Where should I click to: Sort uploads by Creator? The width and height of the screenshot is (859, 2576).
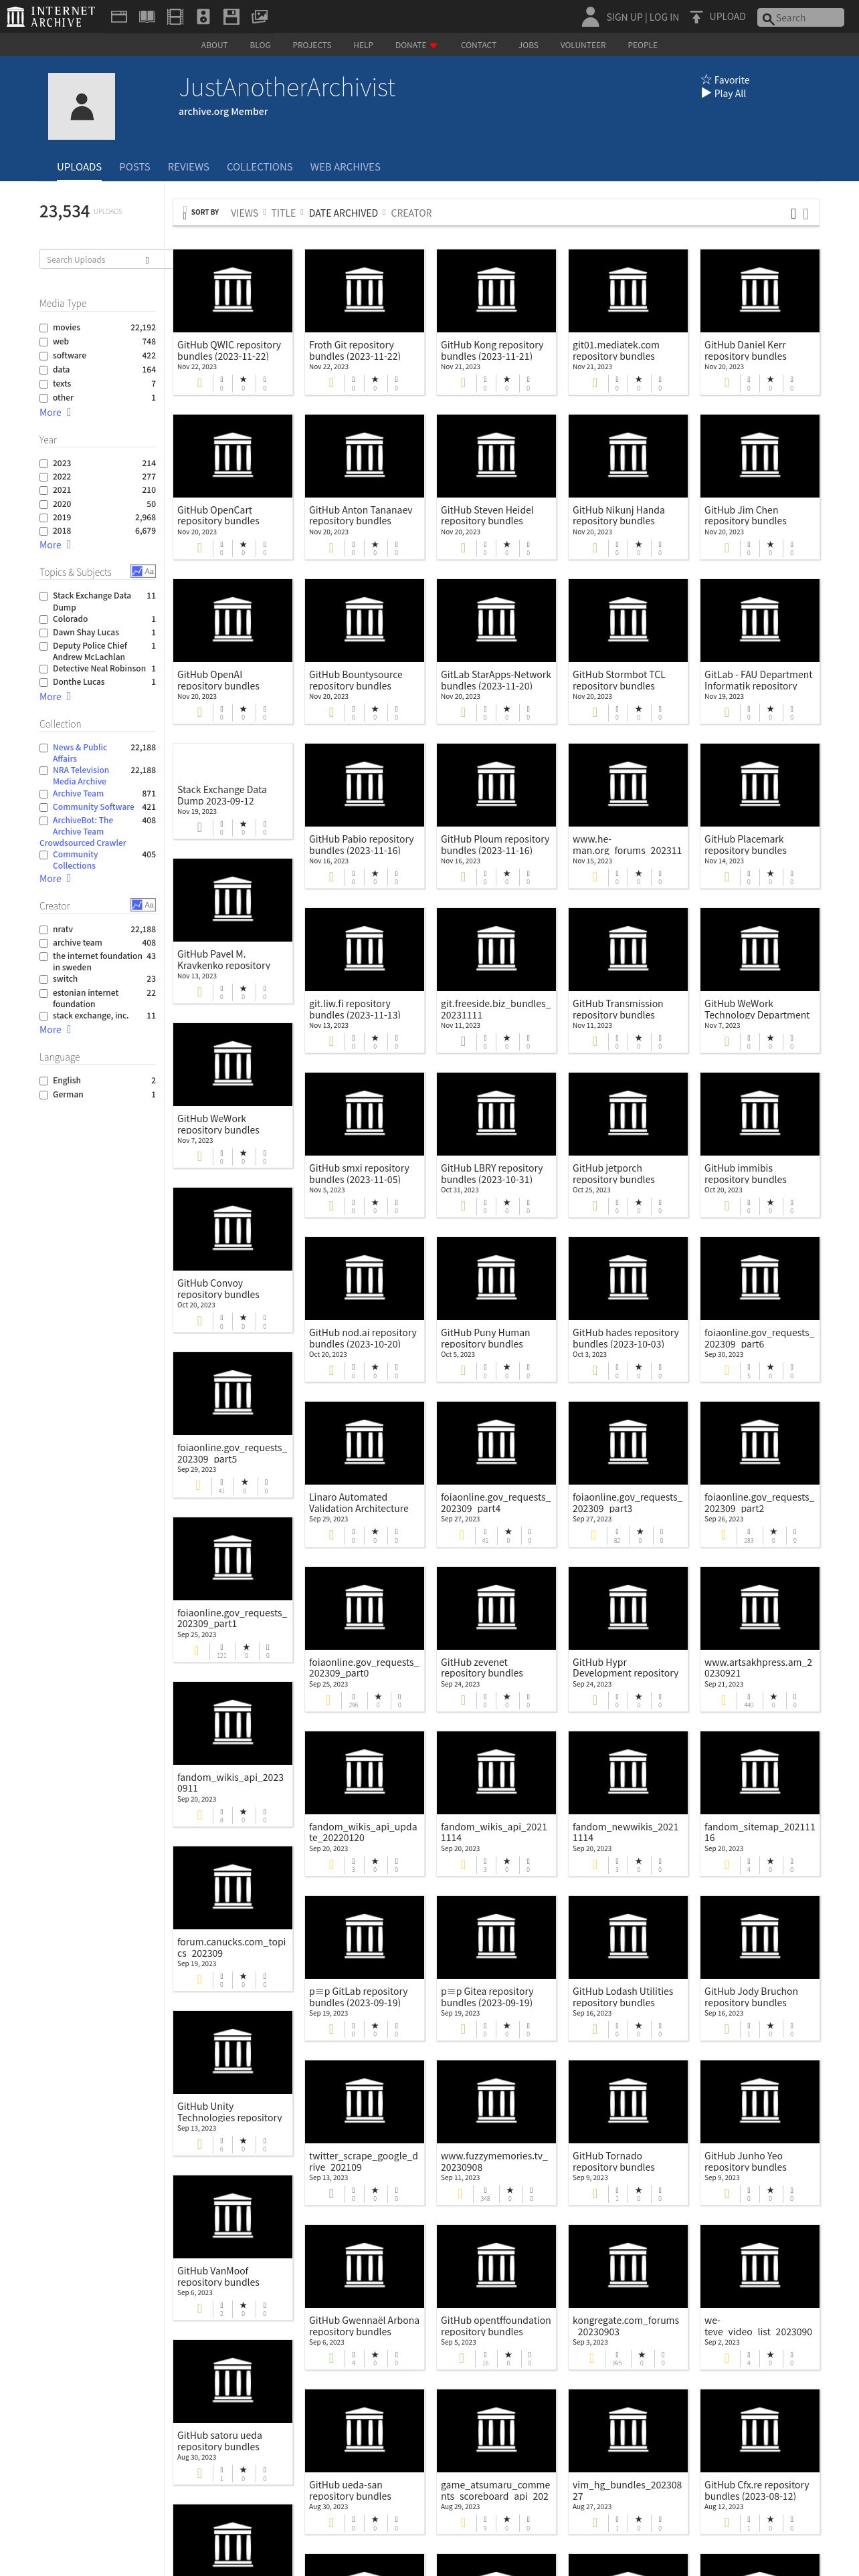tap(411, 213)
